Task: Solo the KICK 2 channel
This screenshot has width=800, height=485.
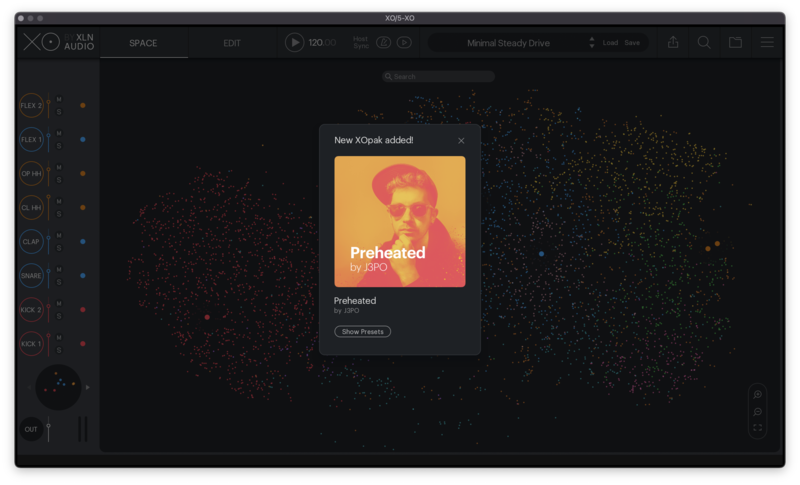Action: coord(59,316)
